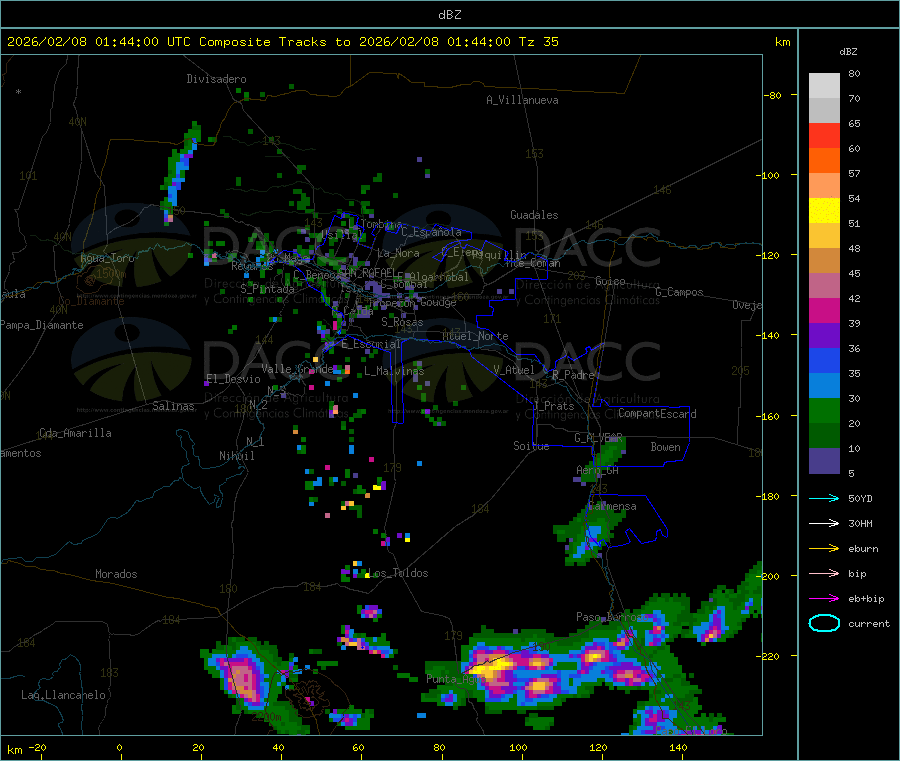This screenshot has height=761, width=900.
Task: Click the C_Española map label
Action: [431, 232]
